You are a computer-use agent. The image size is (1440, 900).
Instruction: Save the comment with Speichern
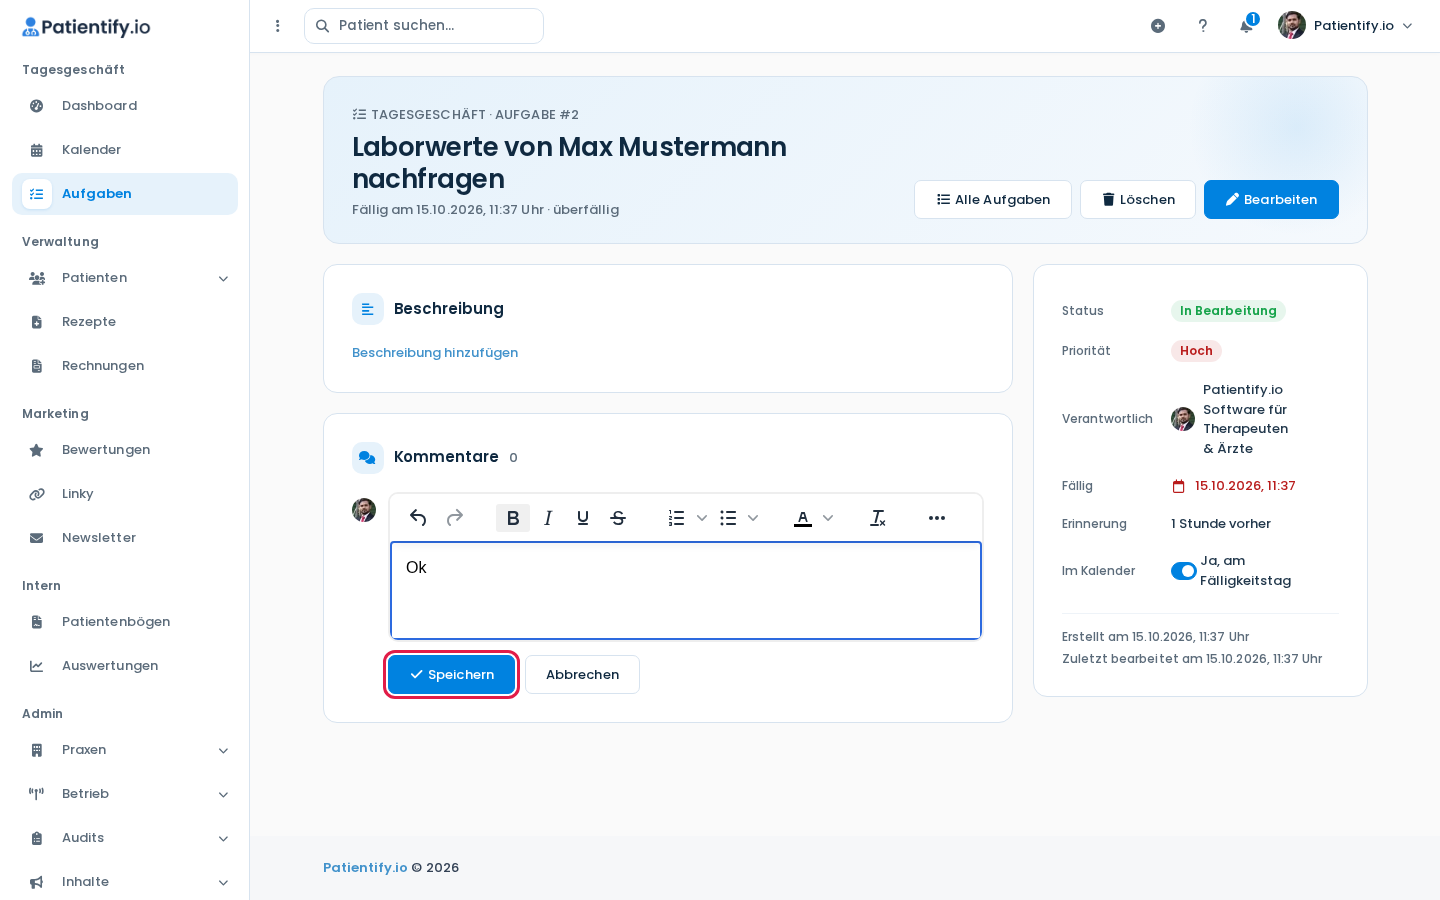coord(451,675)
